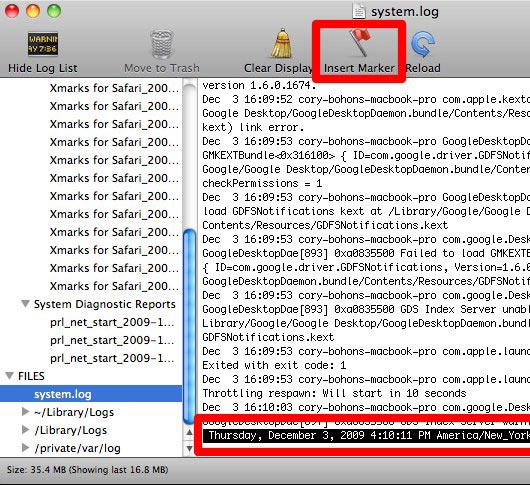Click the Insert Marker flag icon
The image size is (530, 485).
pos(359,43)
